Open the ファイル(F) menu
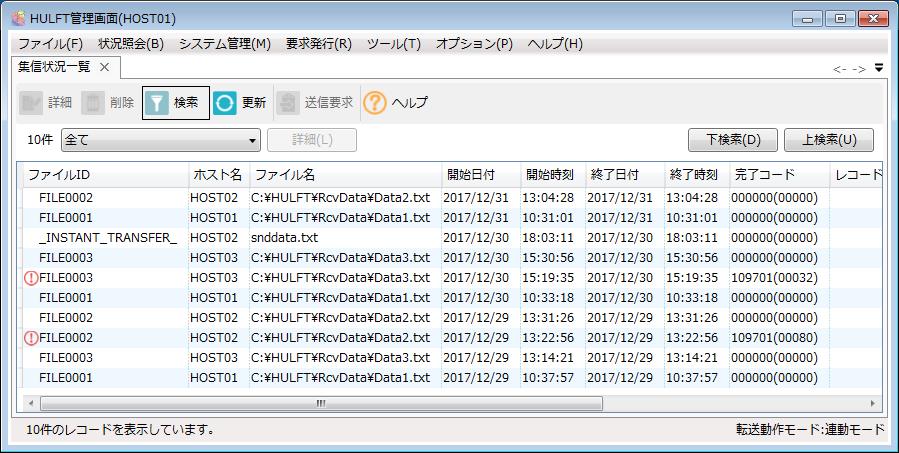The width and height of the screenshot is (899, 453). coord(51,44)
